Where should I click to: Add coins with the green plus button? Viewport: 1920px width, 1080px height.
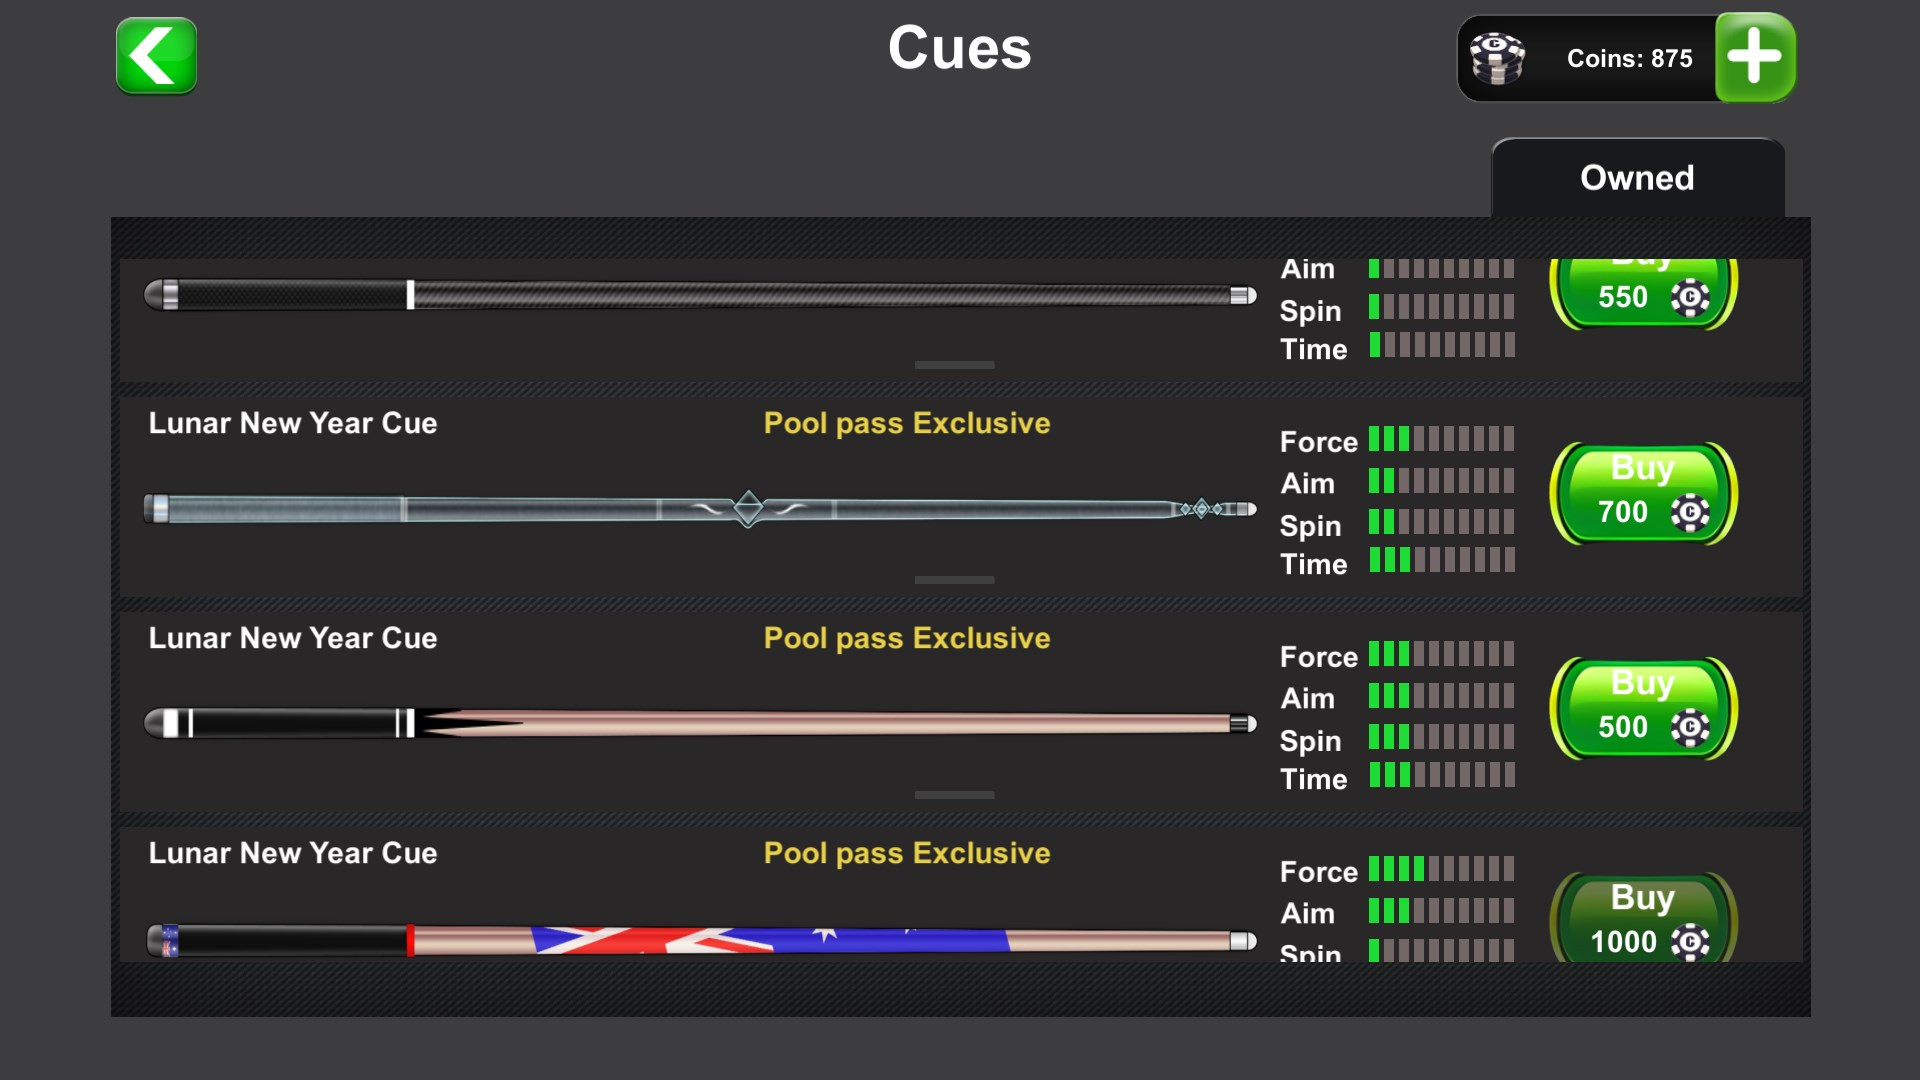coord(1755,57)
